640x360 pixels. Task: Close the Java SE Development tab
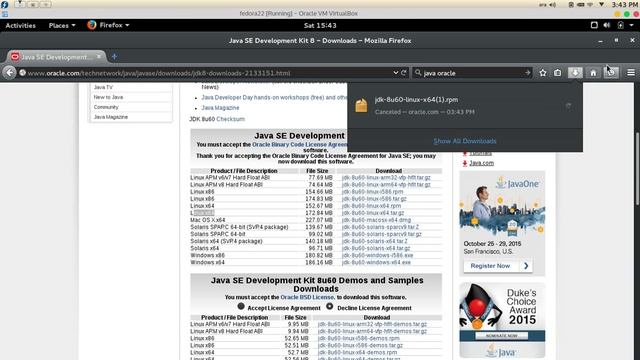click(x=99, y=57)
